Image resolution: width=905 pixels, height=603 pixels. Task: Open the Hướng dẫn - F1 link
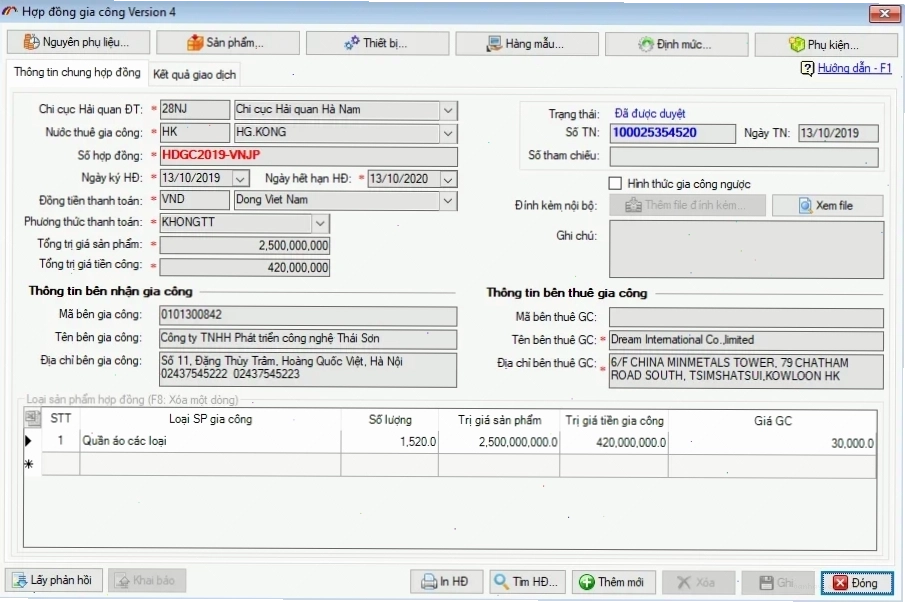tap(855, 68)
